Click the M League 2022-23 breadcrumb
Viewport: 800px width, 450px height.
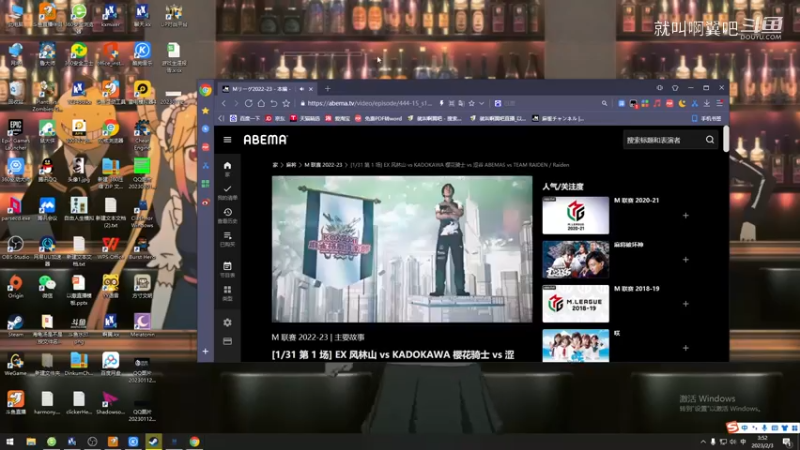[323, 165]
